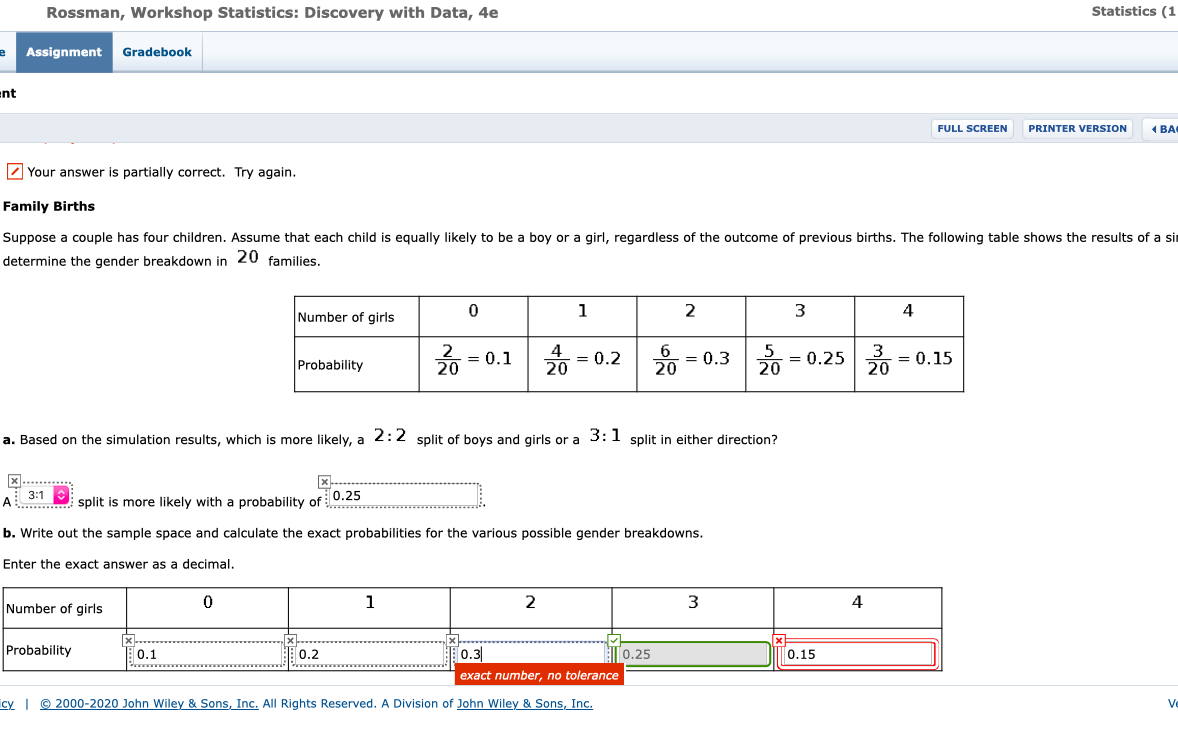Click the FULL SCREEN button
Screen dimensions: 1178x735
pyautogui.click(x=971, y=128)
